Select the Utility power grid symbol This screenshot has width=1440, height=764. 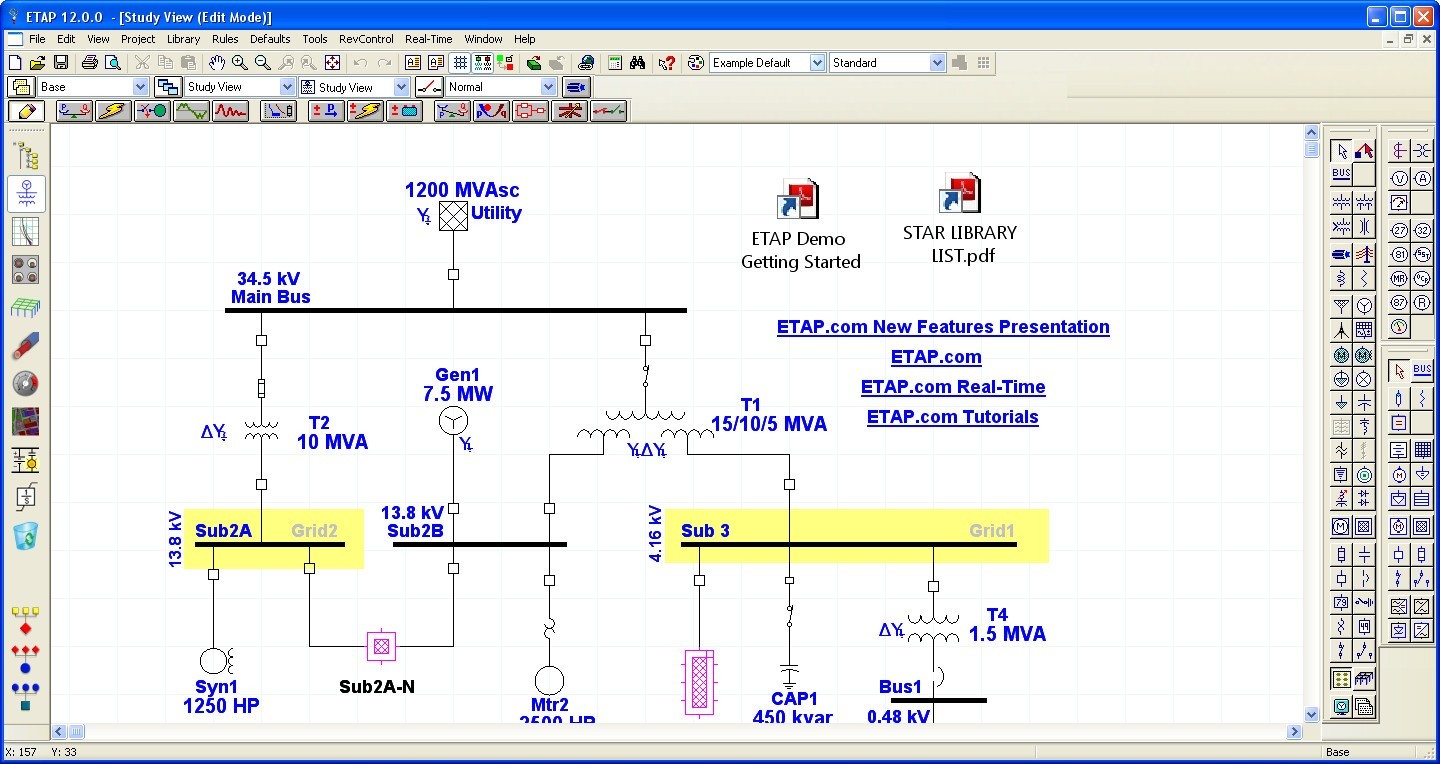453,215
